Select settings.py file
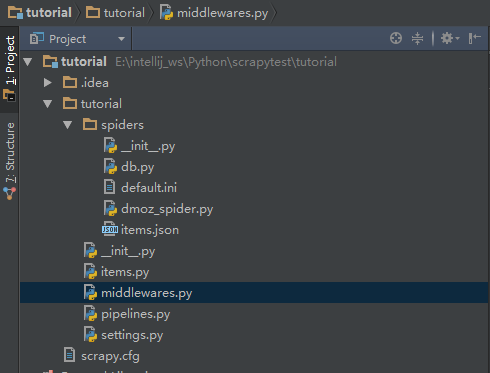This screenshot has width=490, height=373. (132, 335)
